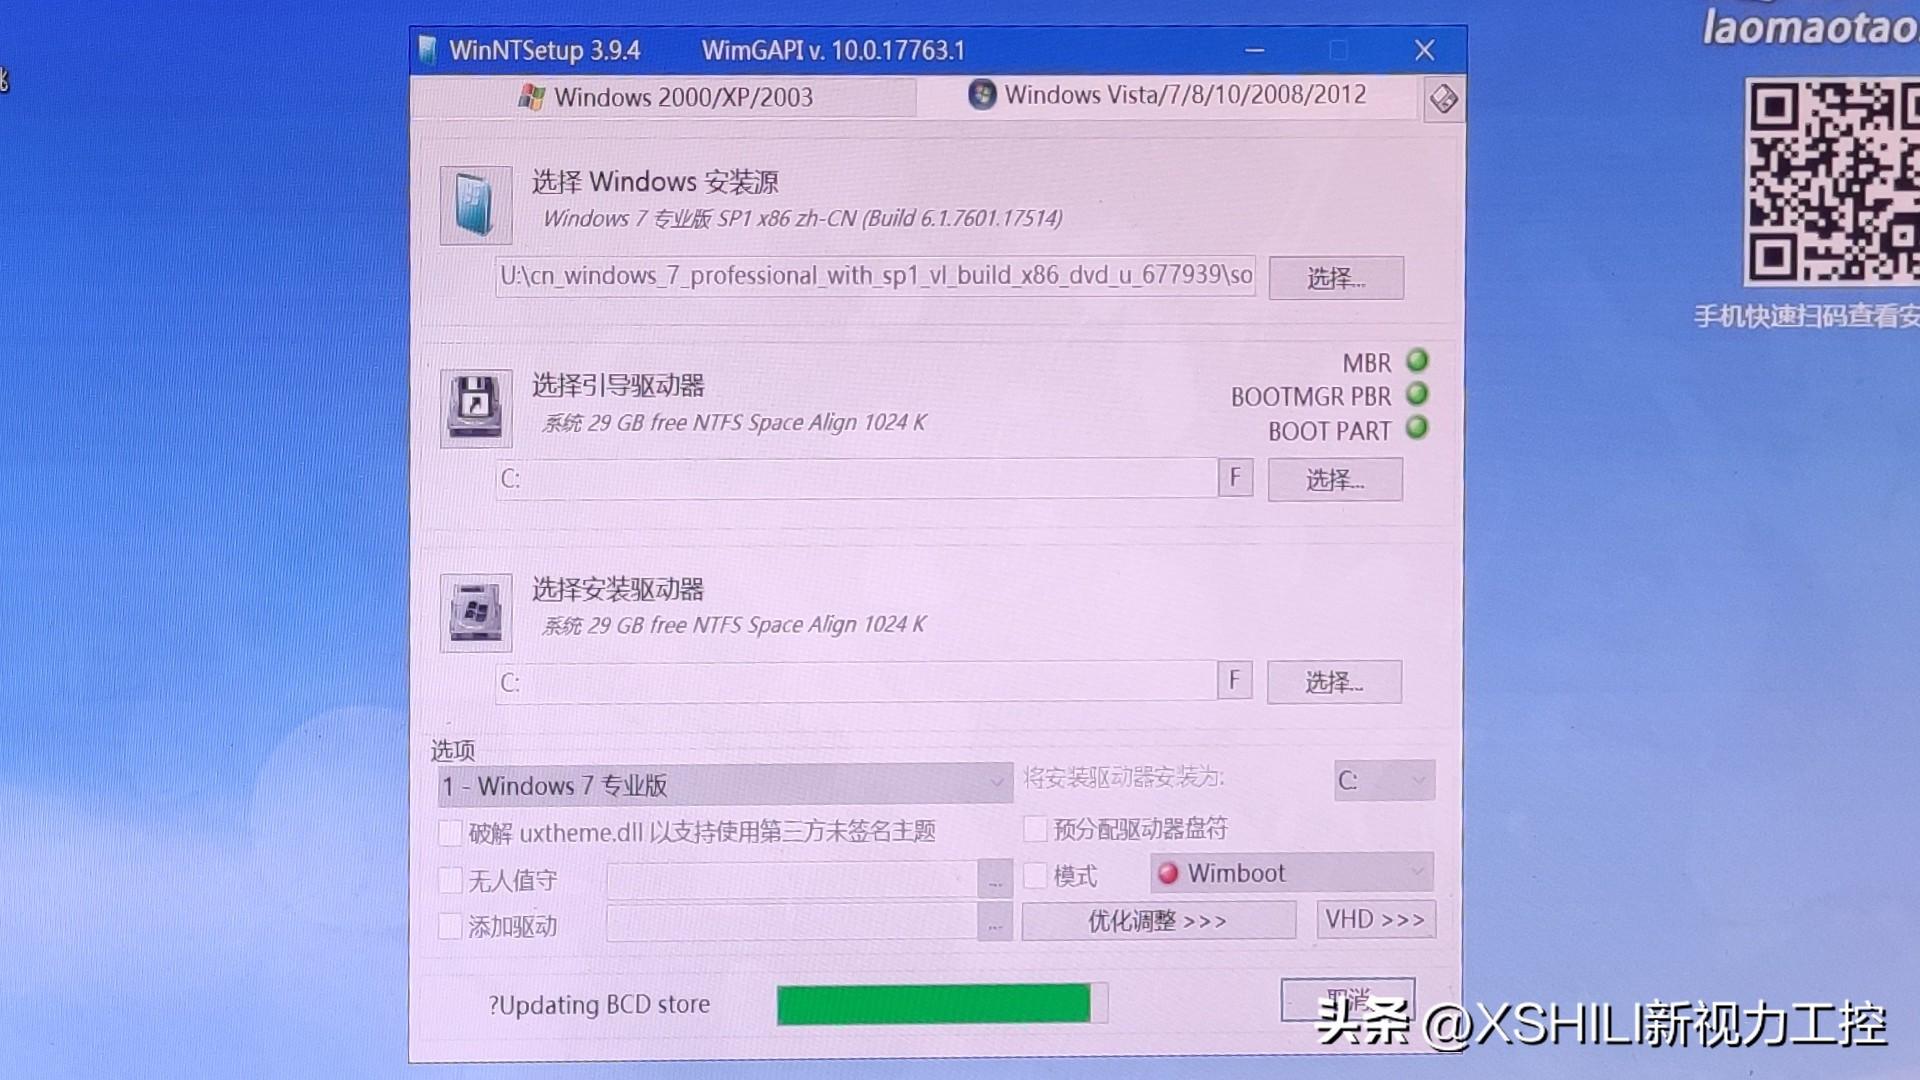
Task: Click the installation driver selector icon
Action: (x=477, y=609)
